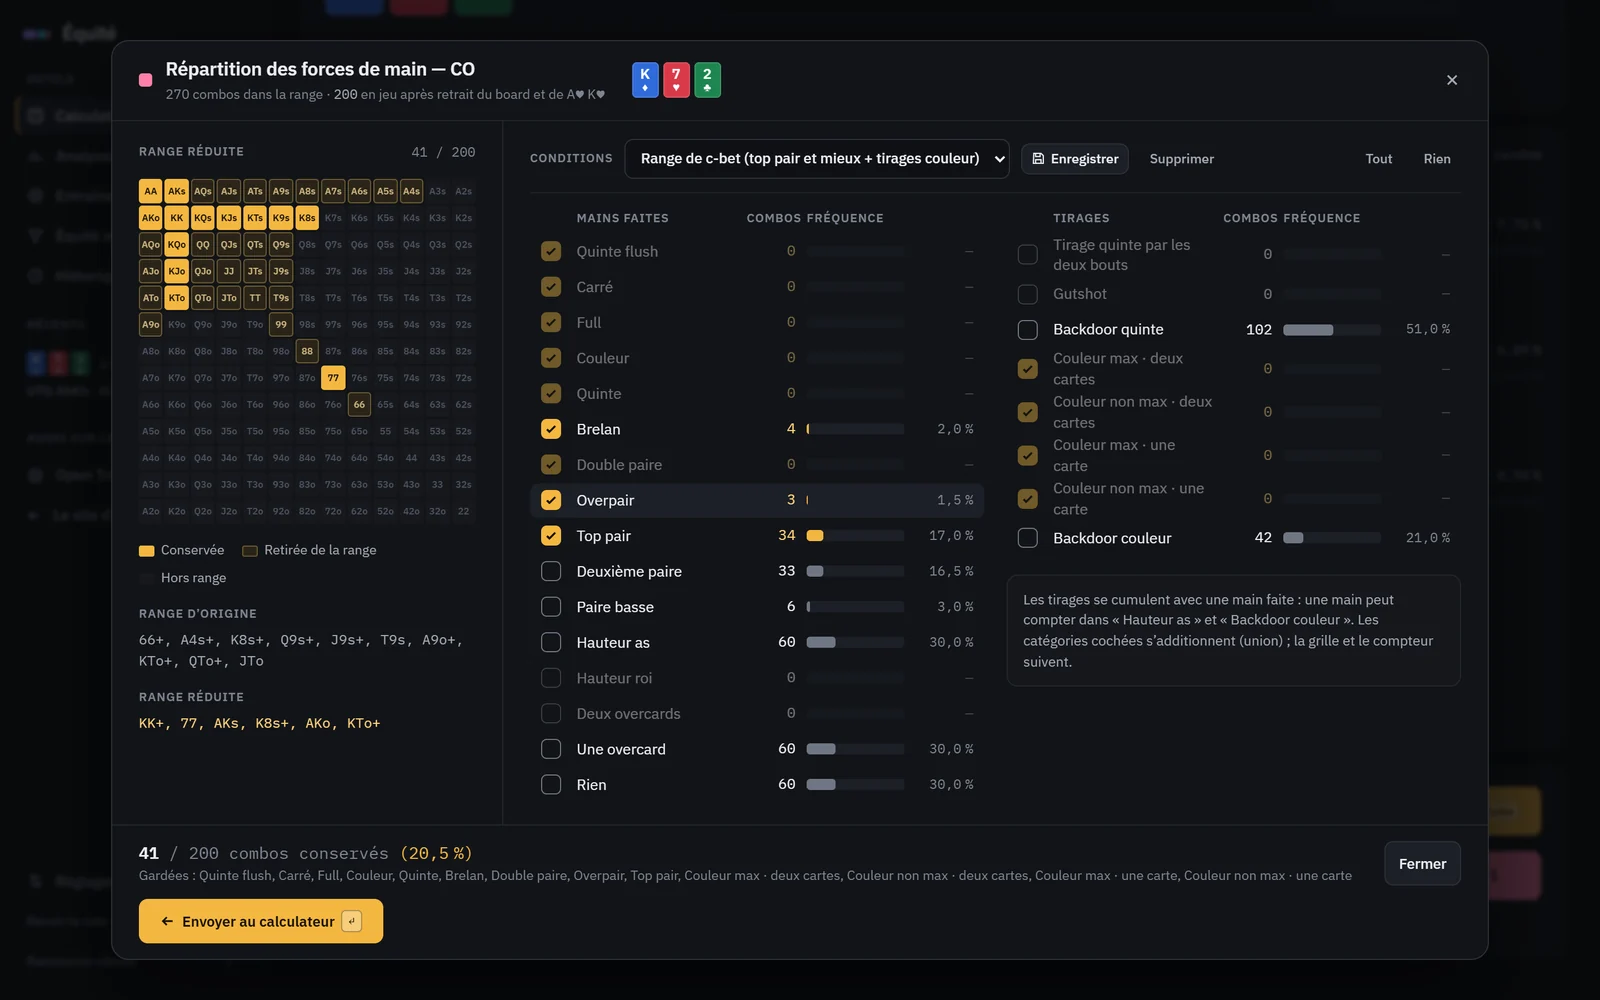Click the Fermer button
Screen dimensions: 1600x1000
point(1422,864)
